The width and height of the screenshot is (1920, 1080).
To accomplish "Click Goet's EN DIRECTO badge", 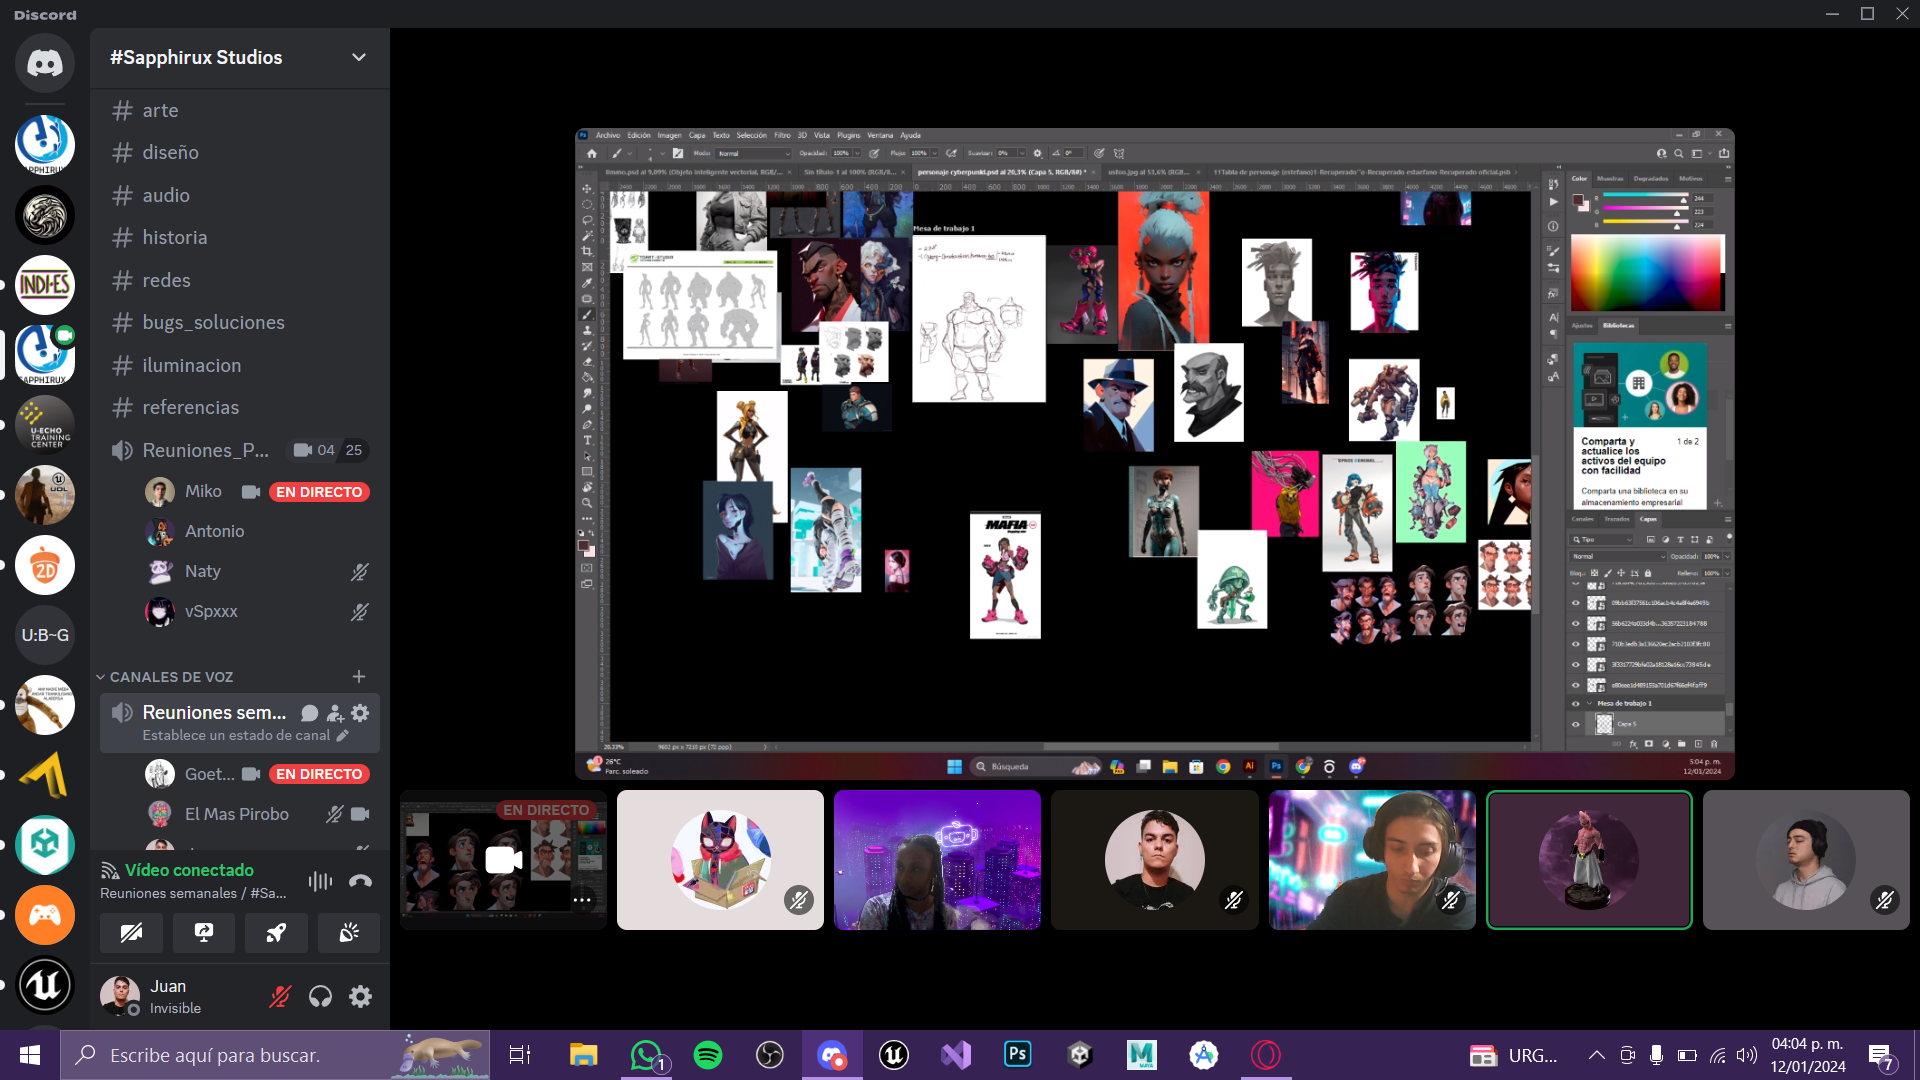I will 319,774.
